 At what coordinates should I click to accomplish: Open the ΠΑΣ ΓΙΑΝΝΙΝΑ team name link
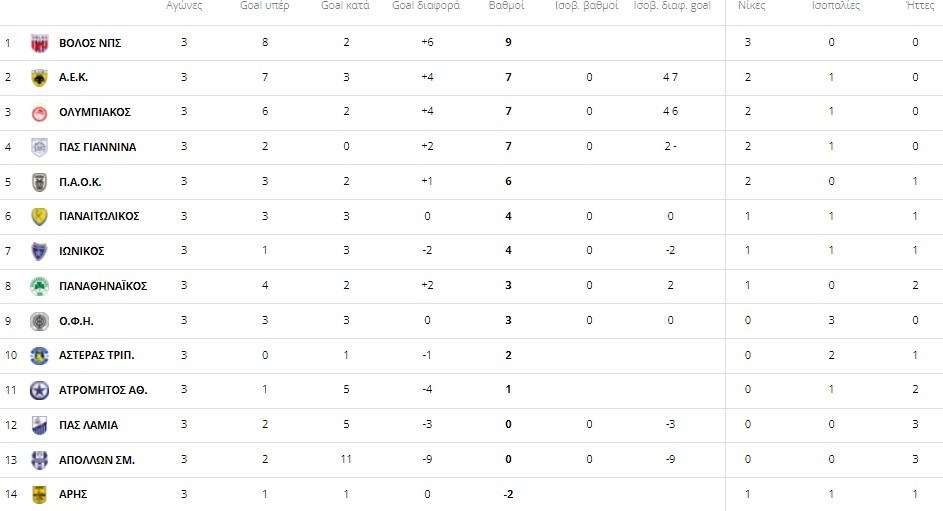point(97,147)
